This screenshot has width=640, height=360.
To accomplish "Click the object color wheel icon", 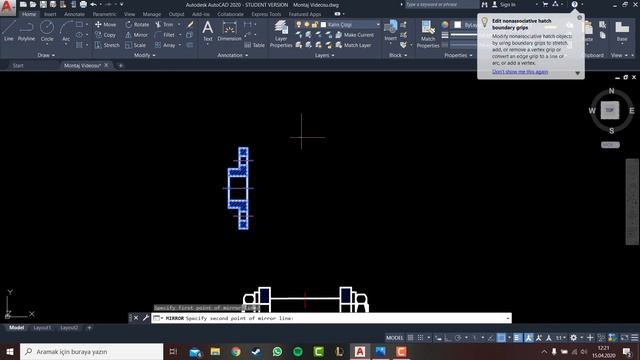I will coord(445,25).
